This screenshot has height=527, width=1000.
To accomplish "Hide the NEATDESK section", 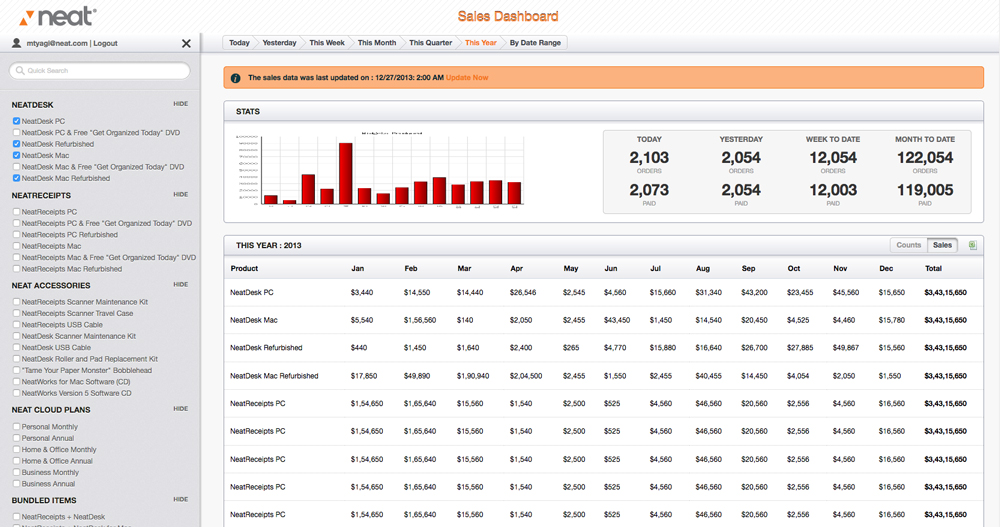I will [180, 103].
